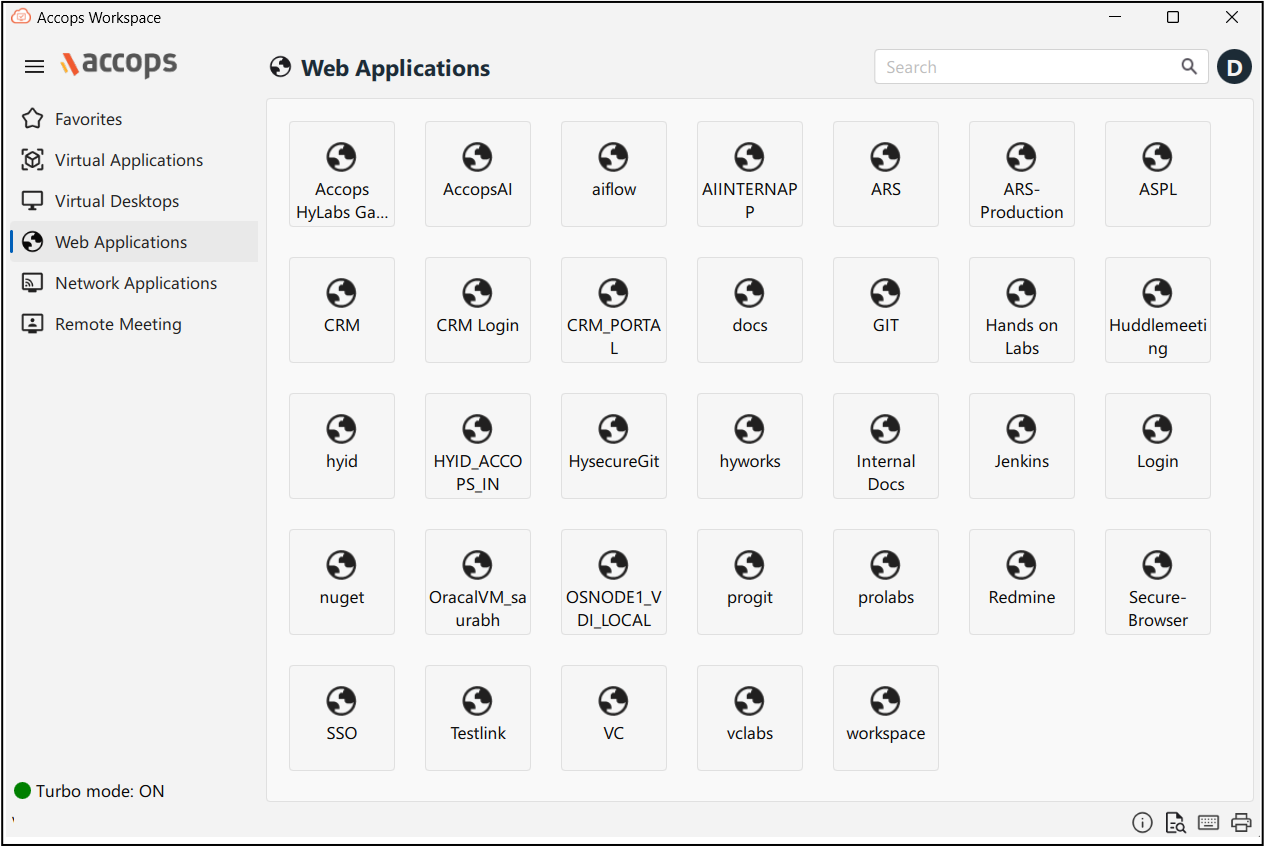Launch the prolabs web app
Screen dimensions: 1264x847
tap(886, 582)
